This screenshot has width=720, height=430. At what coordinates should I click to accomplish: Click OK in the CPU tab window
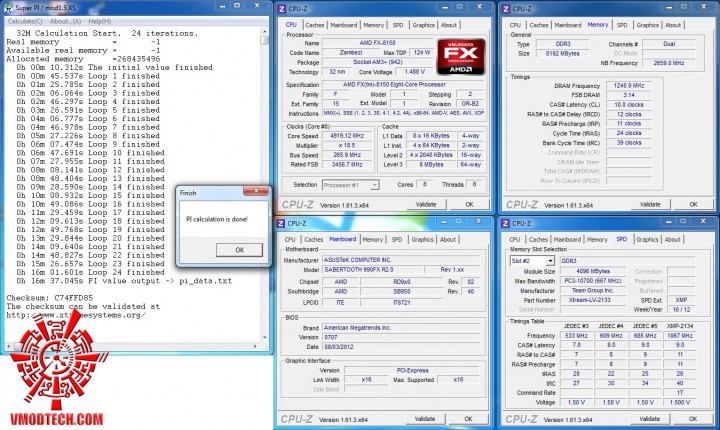[469, 204]
